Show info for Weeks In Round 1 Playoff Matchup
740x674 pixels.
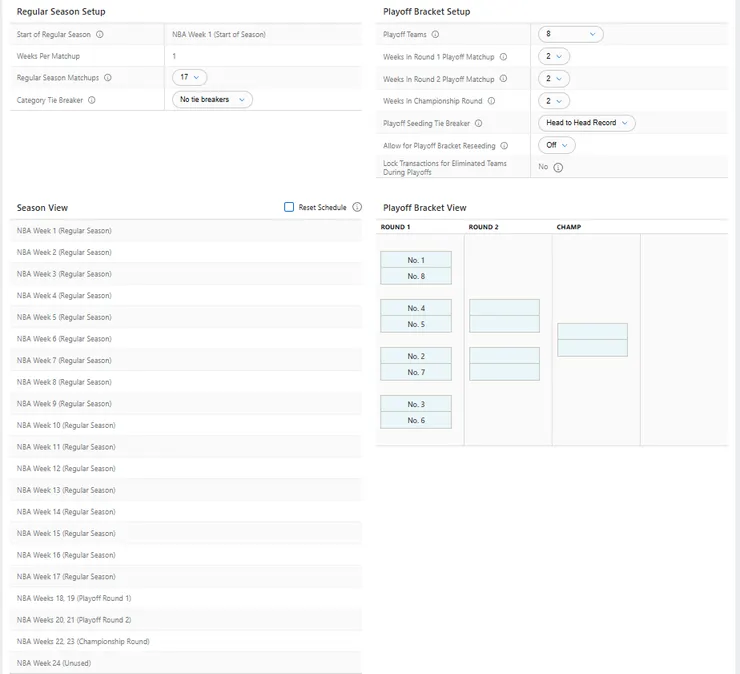pos(504,57)
